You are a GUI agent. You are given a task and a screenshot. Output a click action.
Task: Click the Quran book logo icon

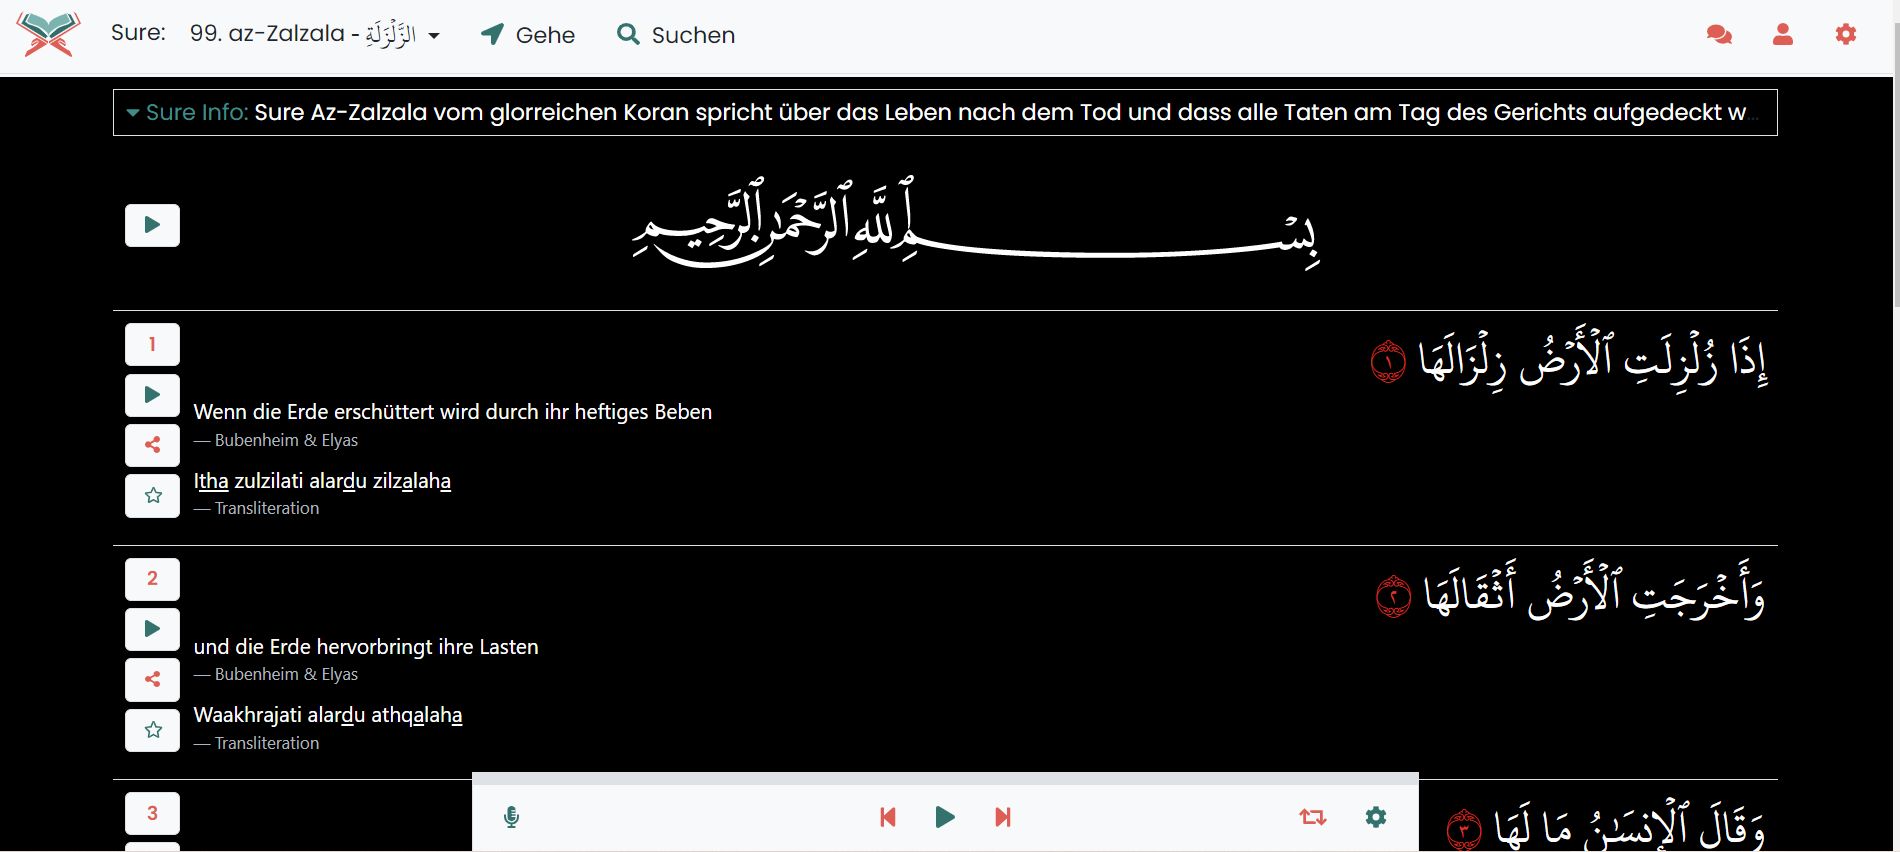click(48, 35)
